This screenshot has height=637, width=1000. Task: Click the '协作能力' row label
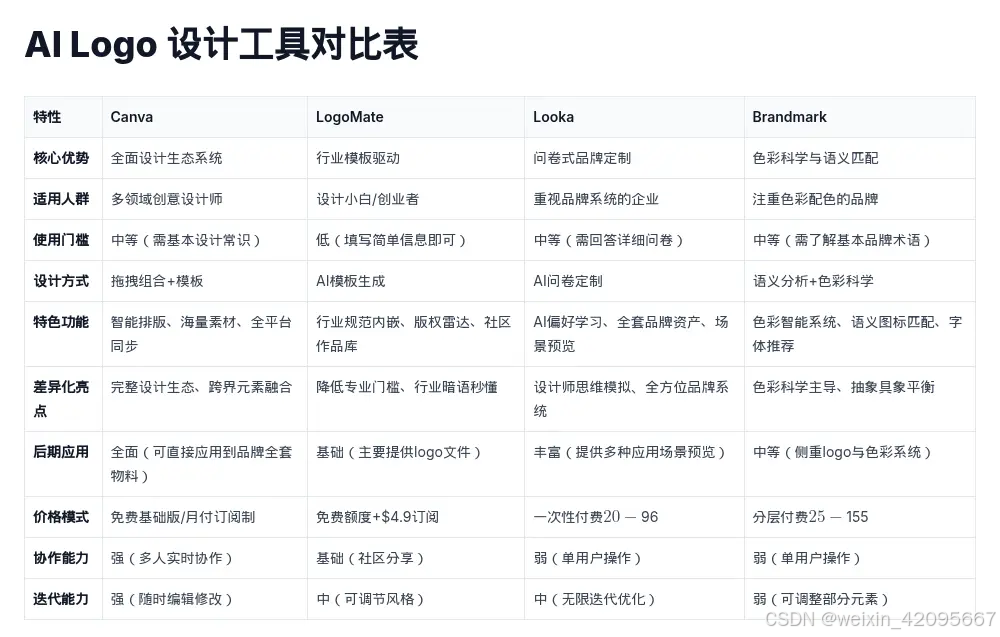coord(61,558)
